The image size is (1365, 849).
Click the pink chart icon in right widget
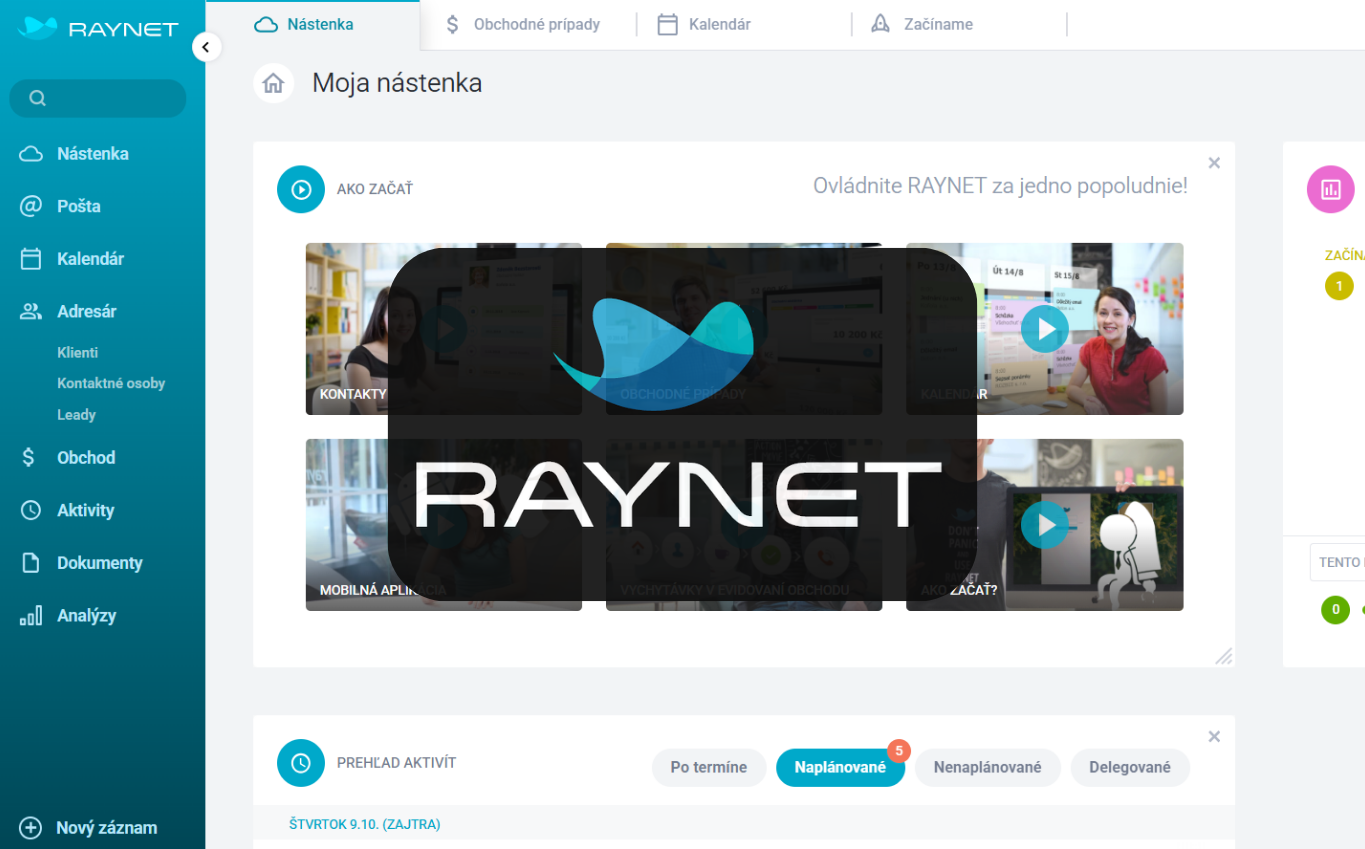[x=1331, y=189]
